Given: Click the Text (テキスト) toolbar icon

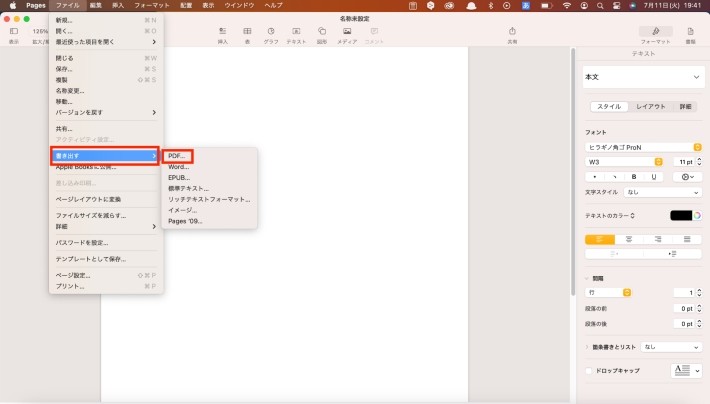Looking at the screenshot, I should click(x=296, y=31).
